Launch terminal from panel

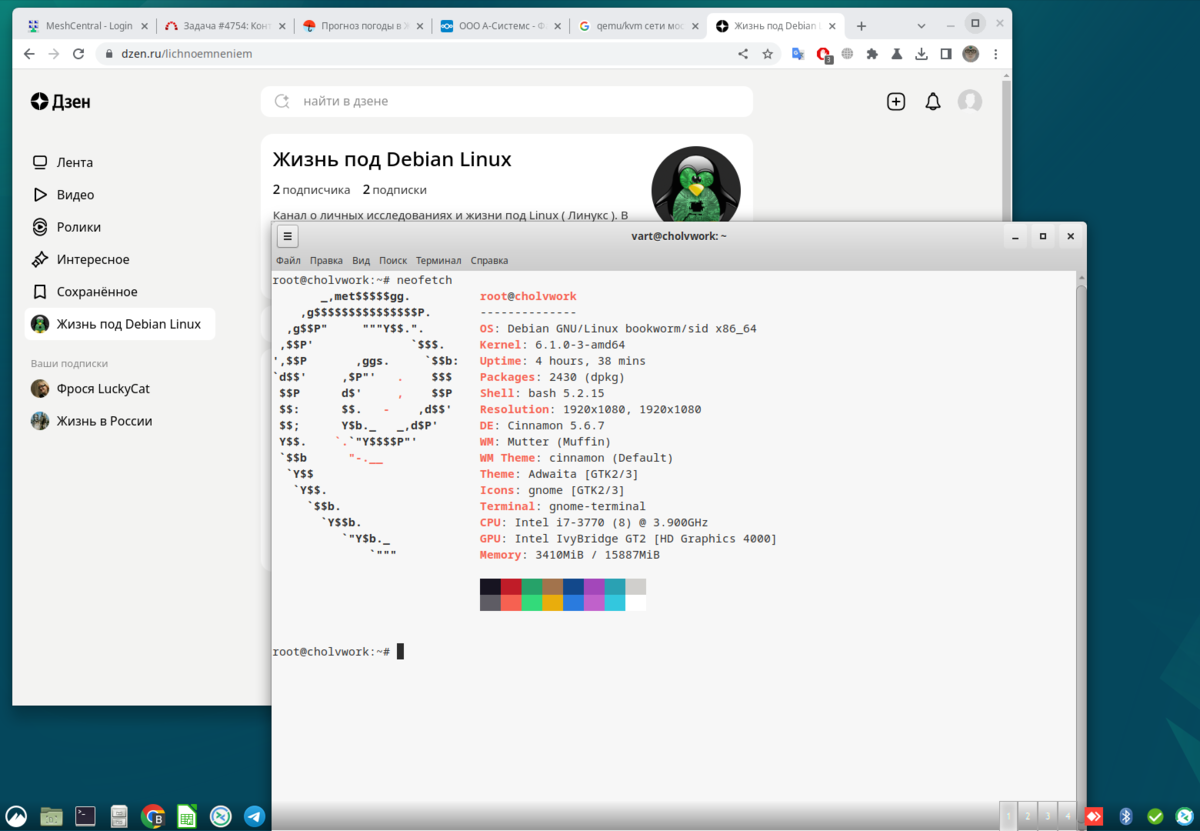86,816
